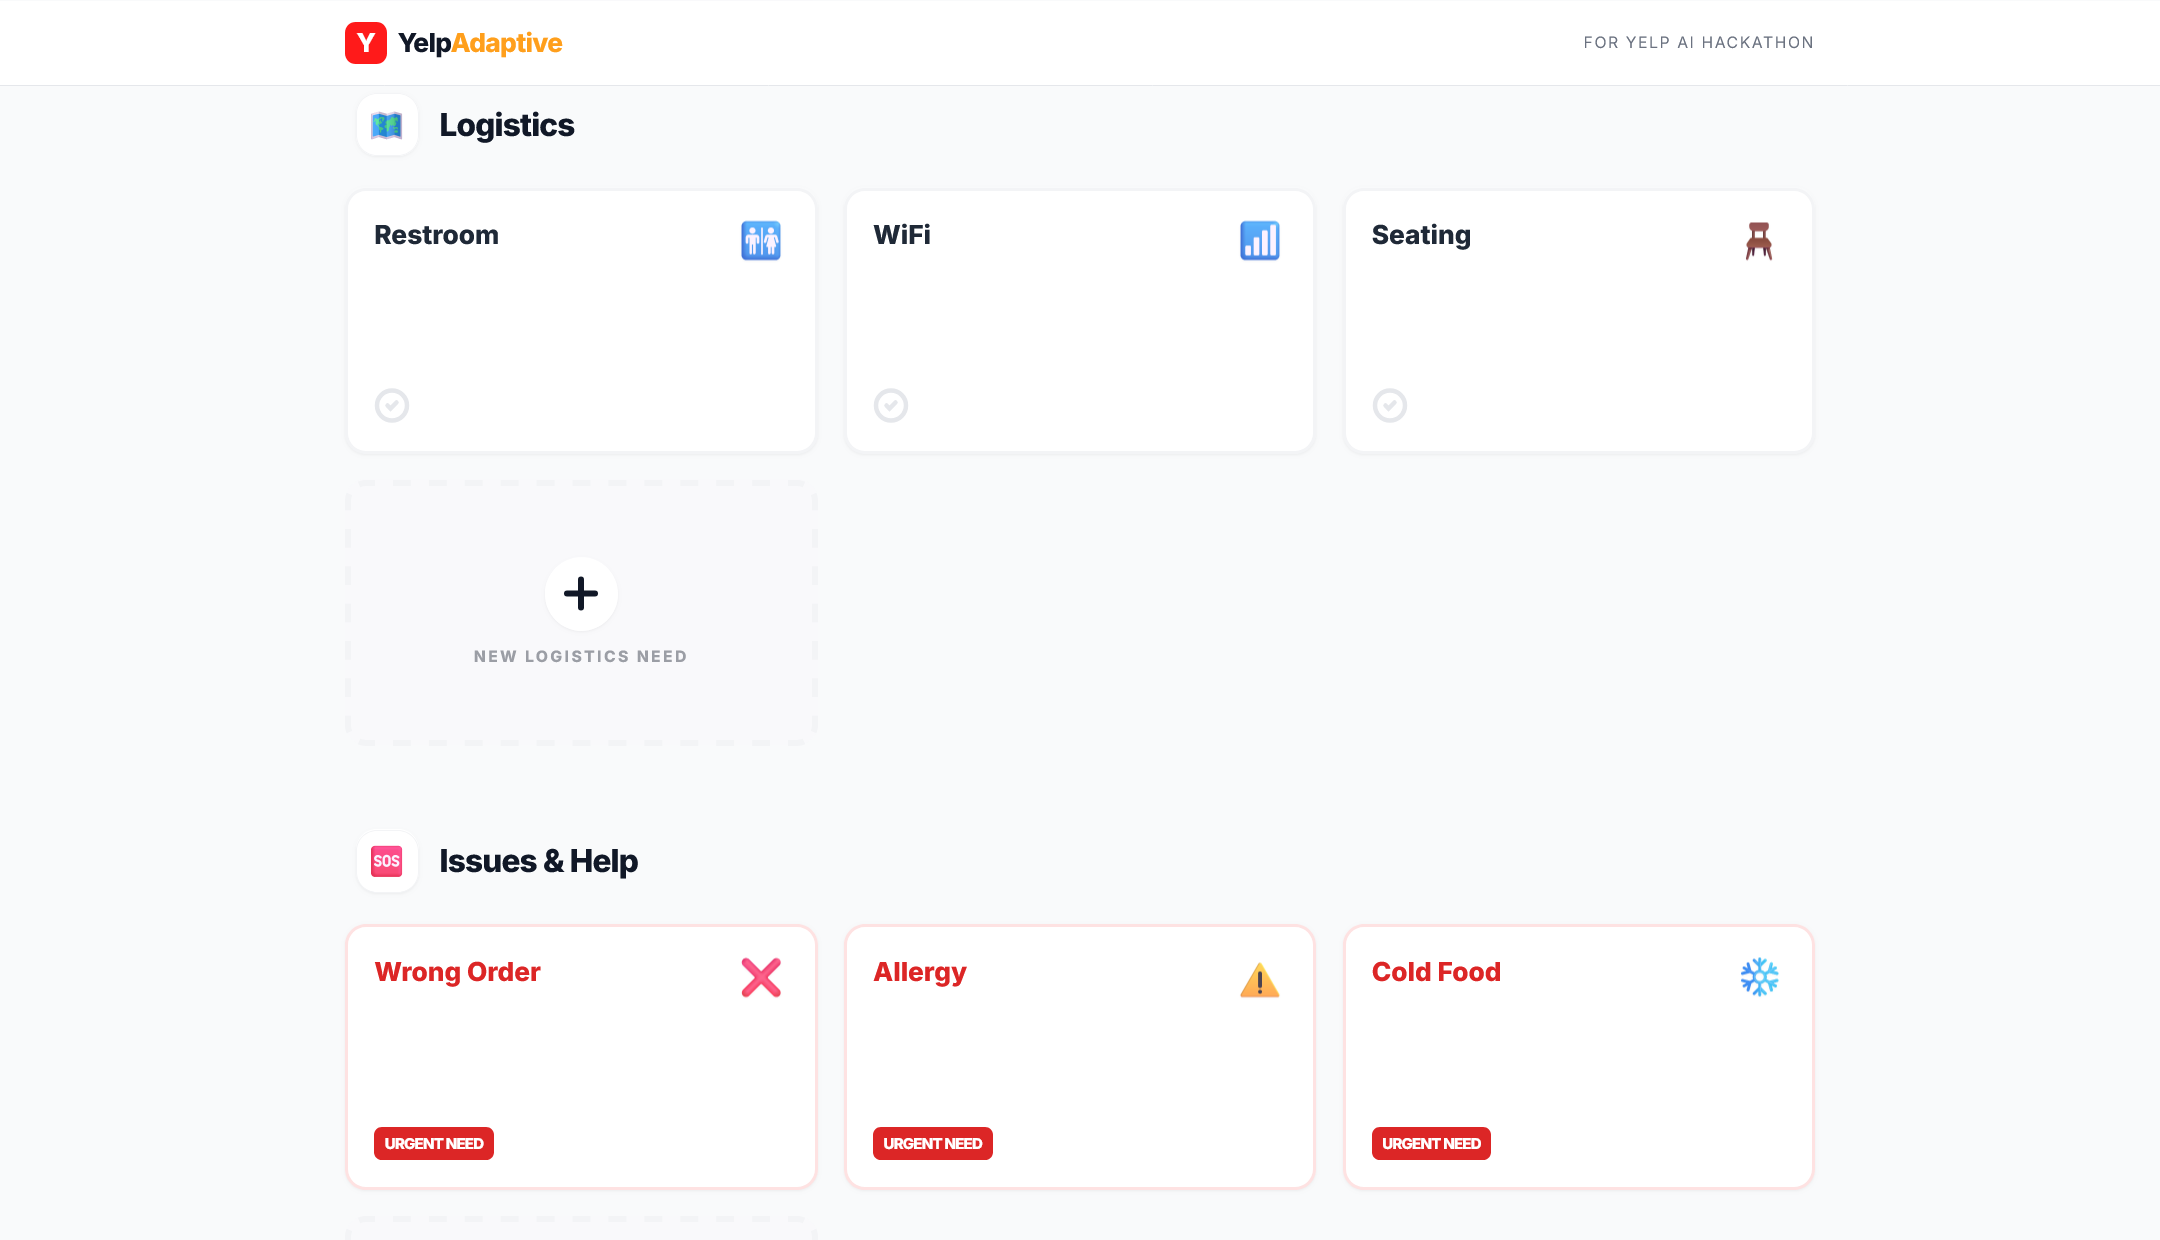Toggle the Seating card checkmark
2160x1240 pixels.
1390,405
